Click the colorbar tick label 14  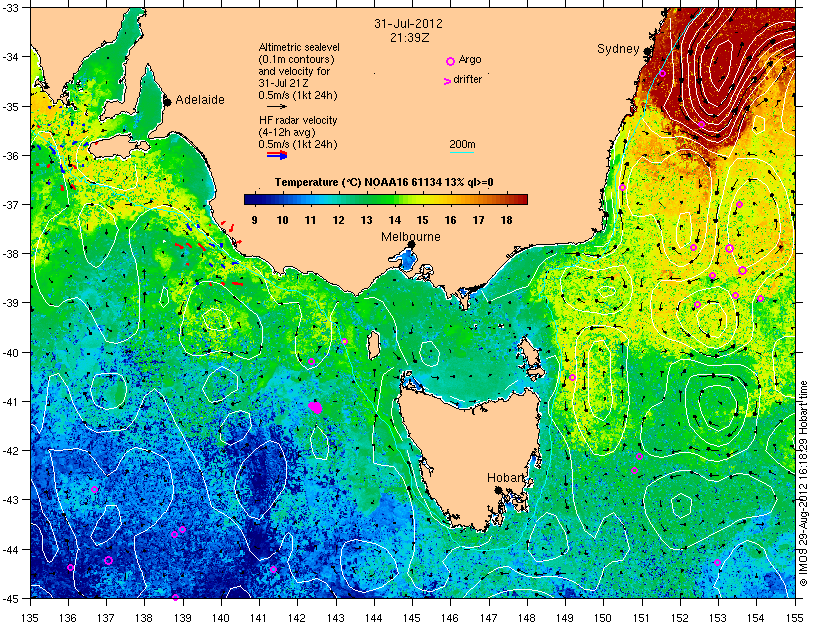[x=394, y=220]
